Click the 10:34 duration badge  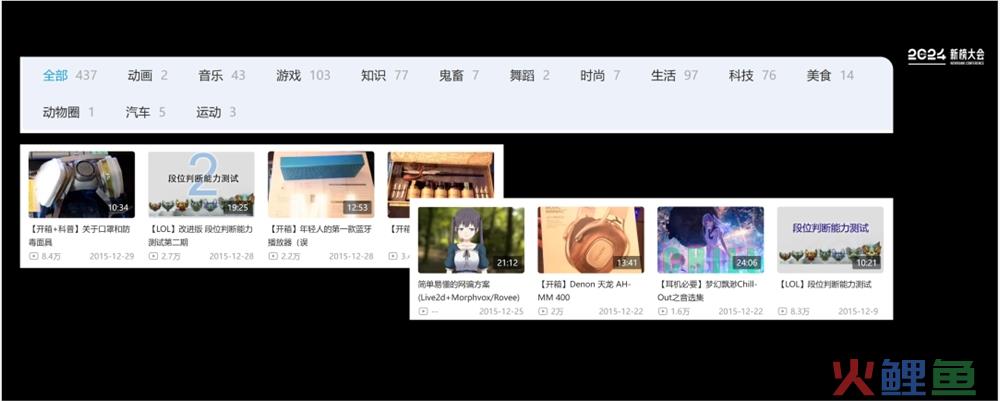(x=119, y=208)
